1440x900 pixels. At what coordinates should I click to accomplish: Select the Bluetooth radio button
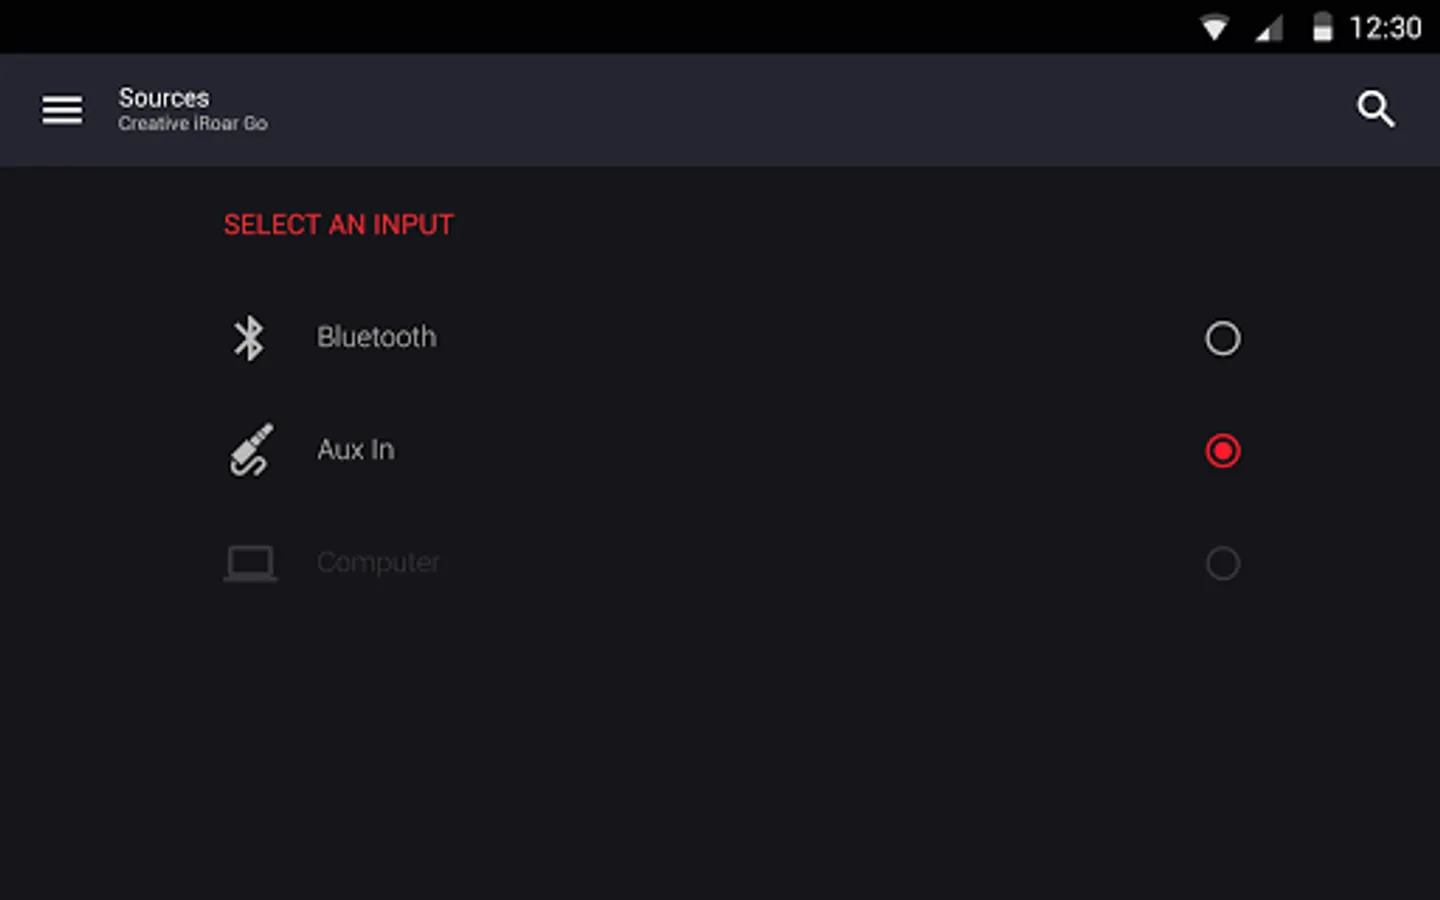pos(1222,338)
